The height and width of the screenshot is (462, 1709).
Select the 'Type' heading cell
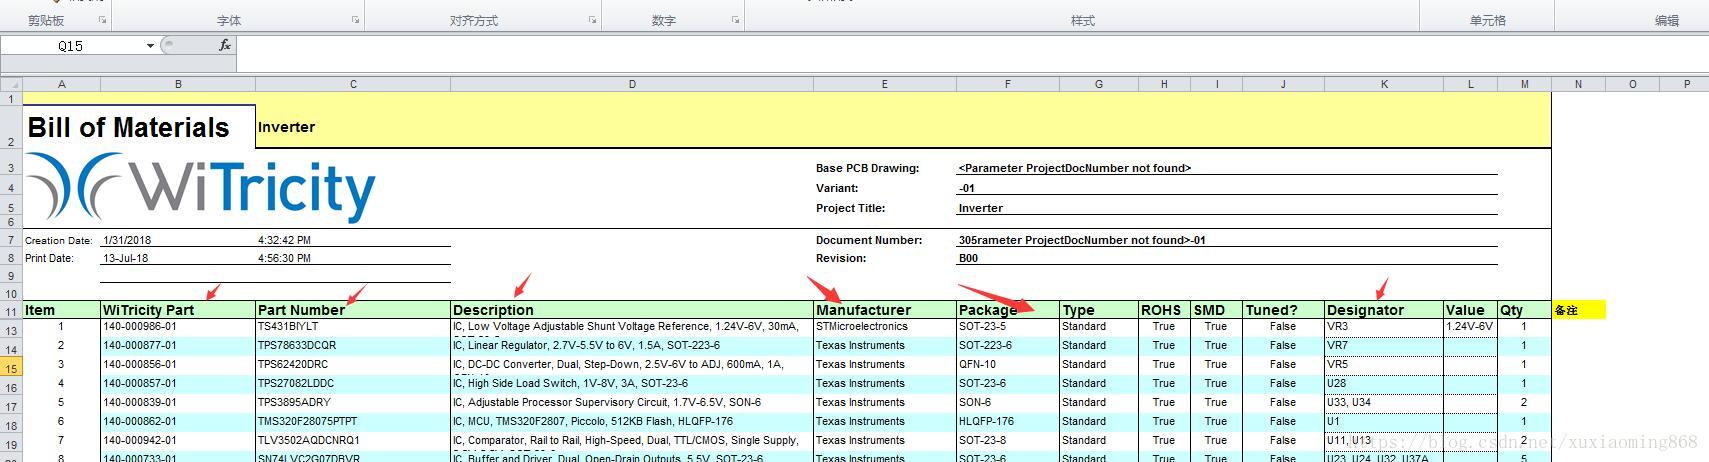point(1099,310)
